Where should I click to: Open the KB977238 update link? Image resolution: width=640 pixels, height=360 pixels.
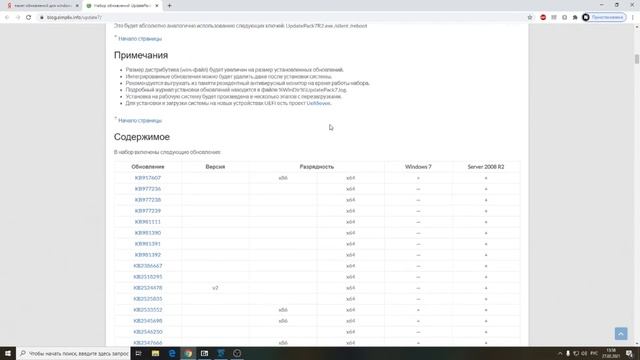coord(148,200)
